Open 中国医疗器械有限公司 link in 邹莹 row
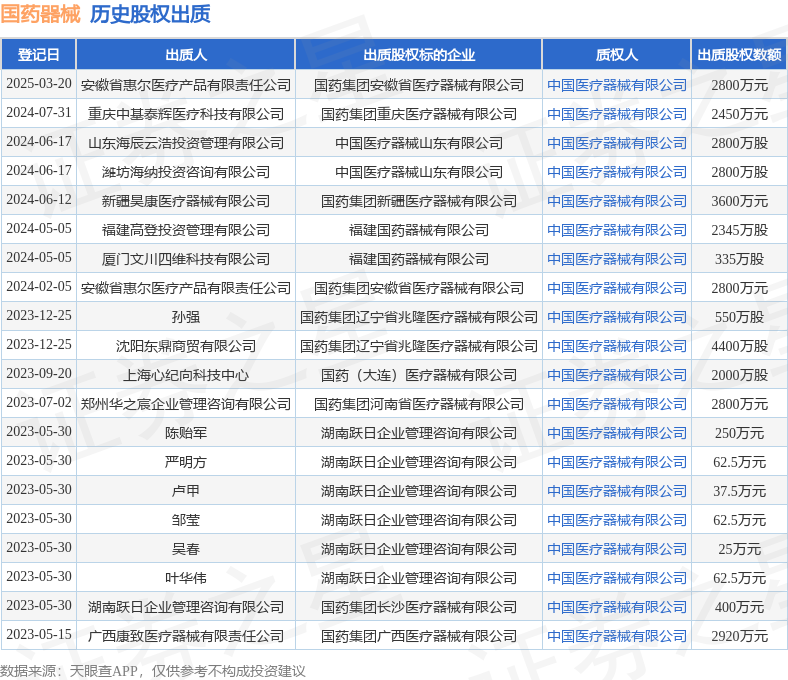Screen dimensions: 788x680 [x=617, y=520]
